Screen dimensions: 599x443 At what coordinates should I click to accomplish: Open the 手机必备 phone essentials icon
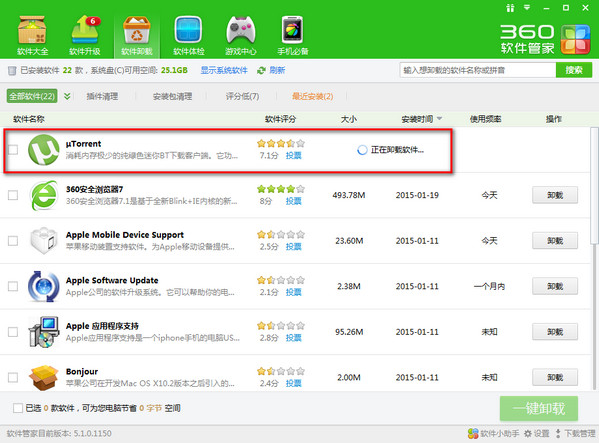pyautogui.click(x=293, y=35)
